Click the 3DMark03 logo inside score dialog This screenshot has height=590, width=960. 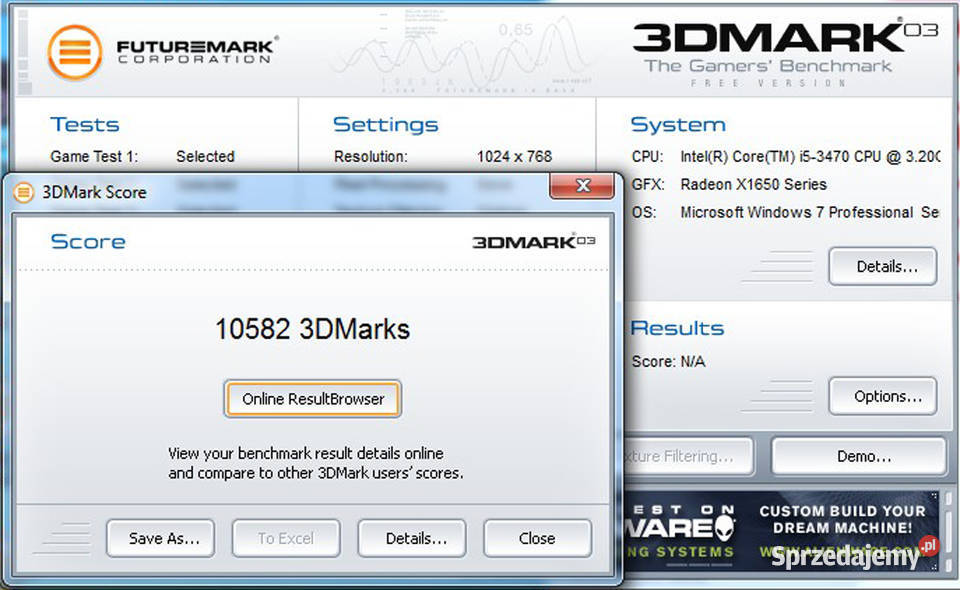click(x=533, y=242)
